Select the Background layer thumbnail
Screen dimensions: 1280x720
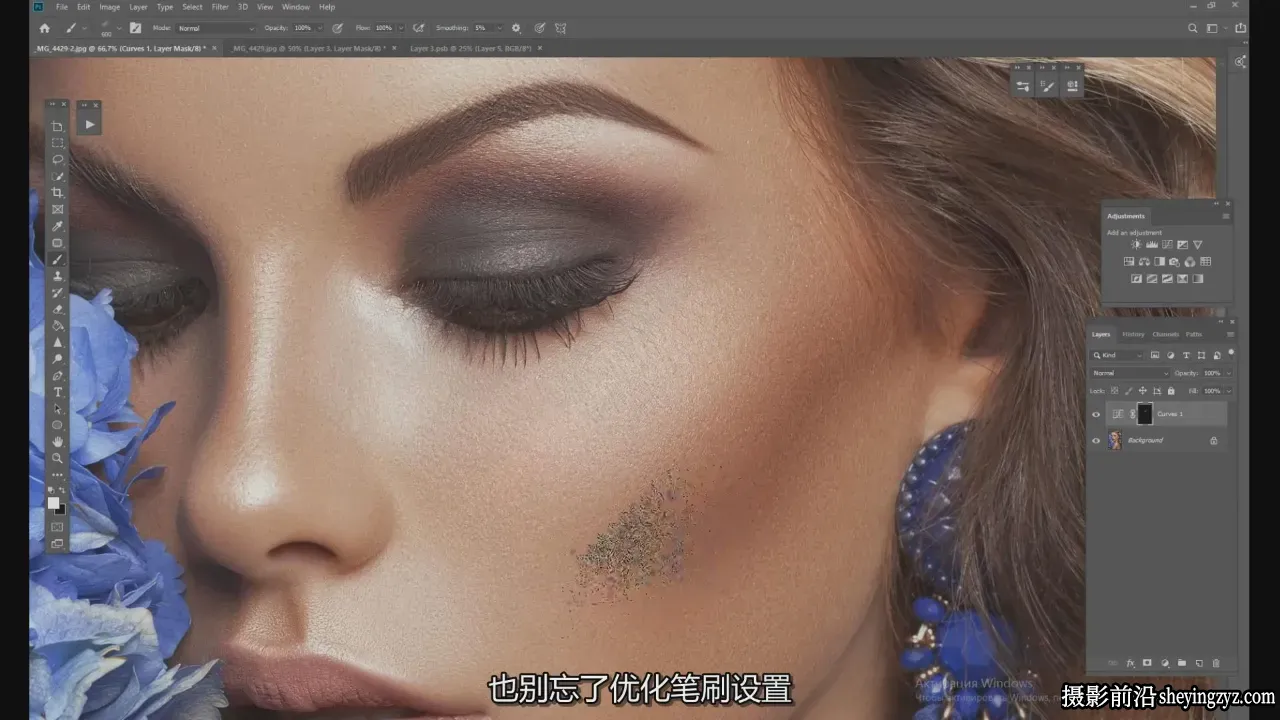tap(1115, 440)
